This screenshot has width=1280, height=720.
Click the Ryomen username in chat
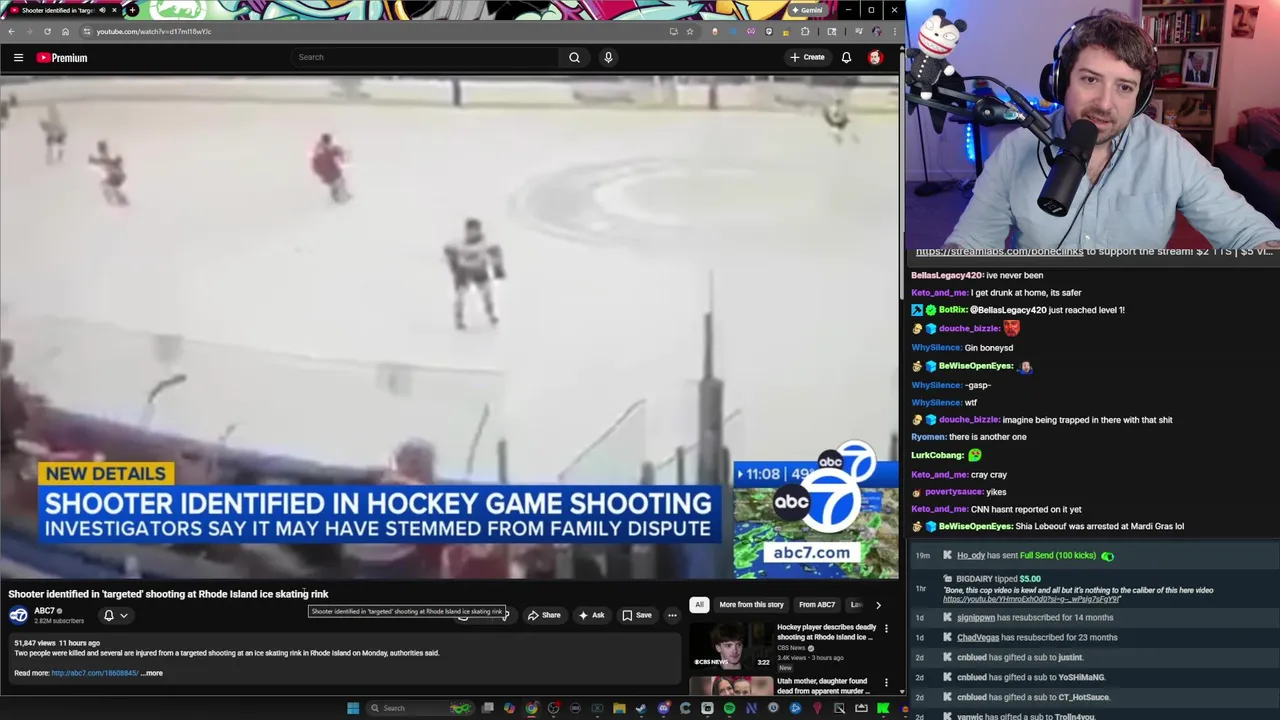pos(928,437)
